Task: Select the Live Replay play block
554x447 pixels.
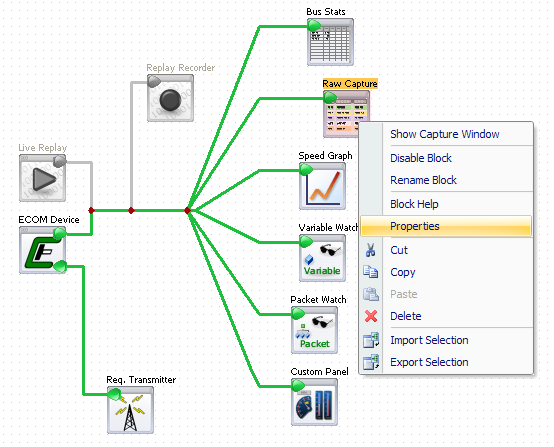Action: [x=42, y=178]
